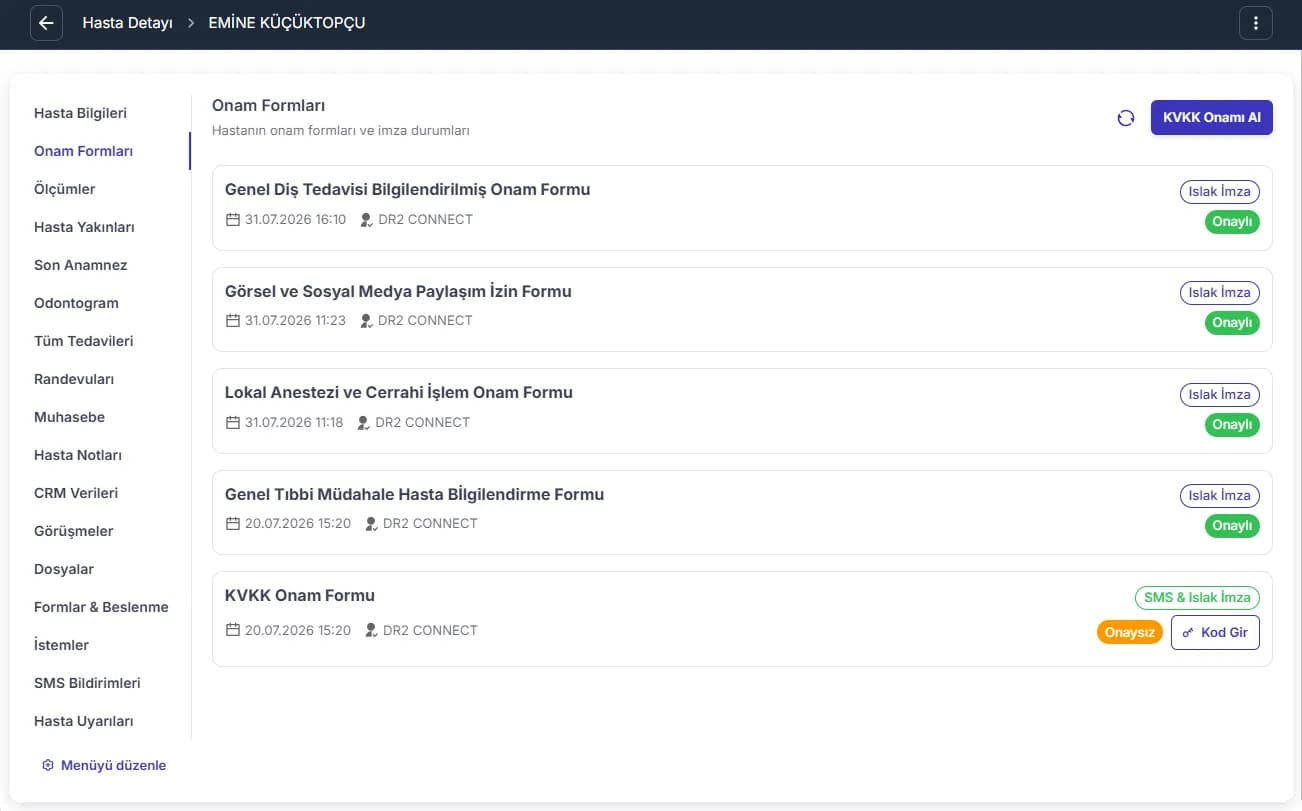
Task: View Tüm Tedavileri list
Action: coord(83,341)
